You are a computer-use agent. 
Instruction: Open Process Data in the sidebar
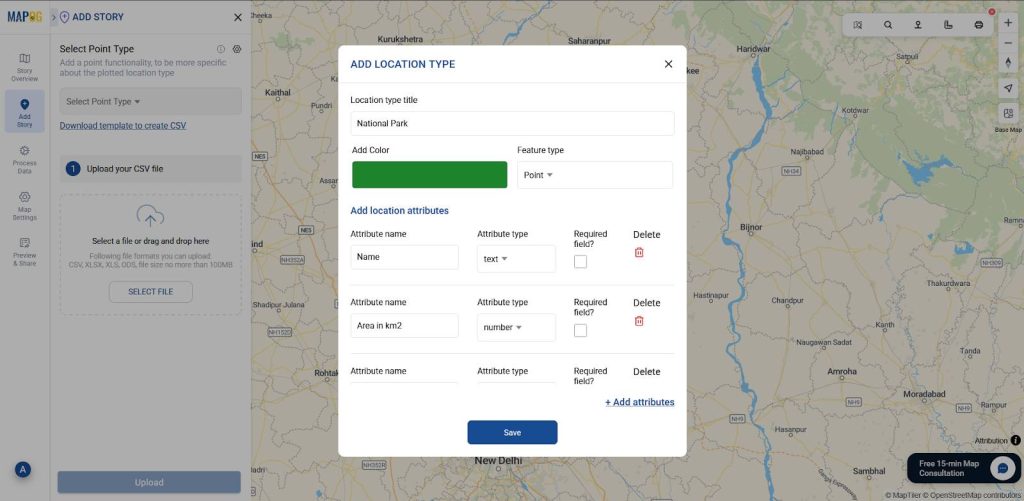click(x=25, y=160)
